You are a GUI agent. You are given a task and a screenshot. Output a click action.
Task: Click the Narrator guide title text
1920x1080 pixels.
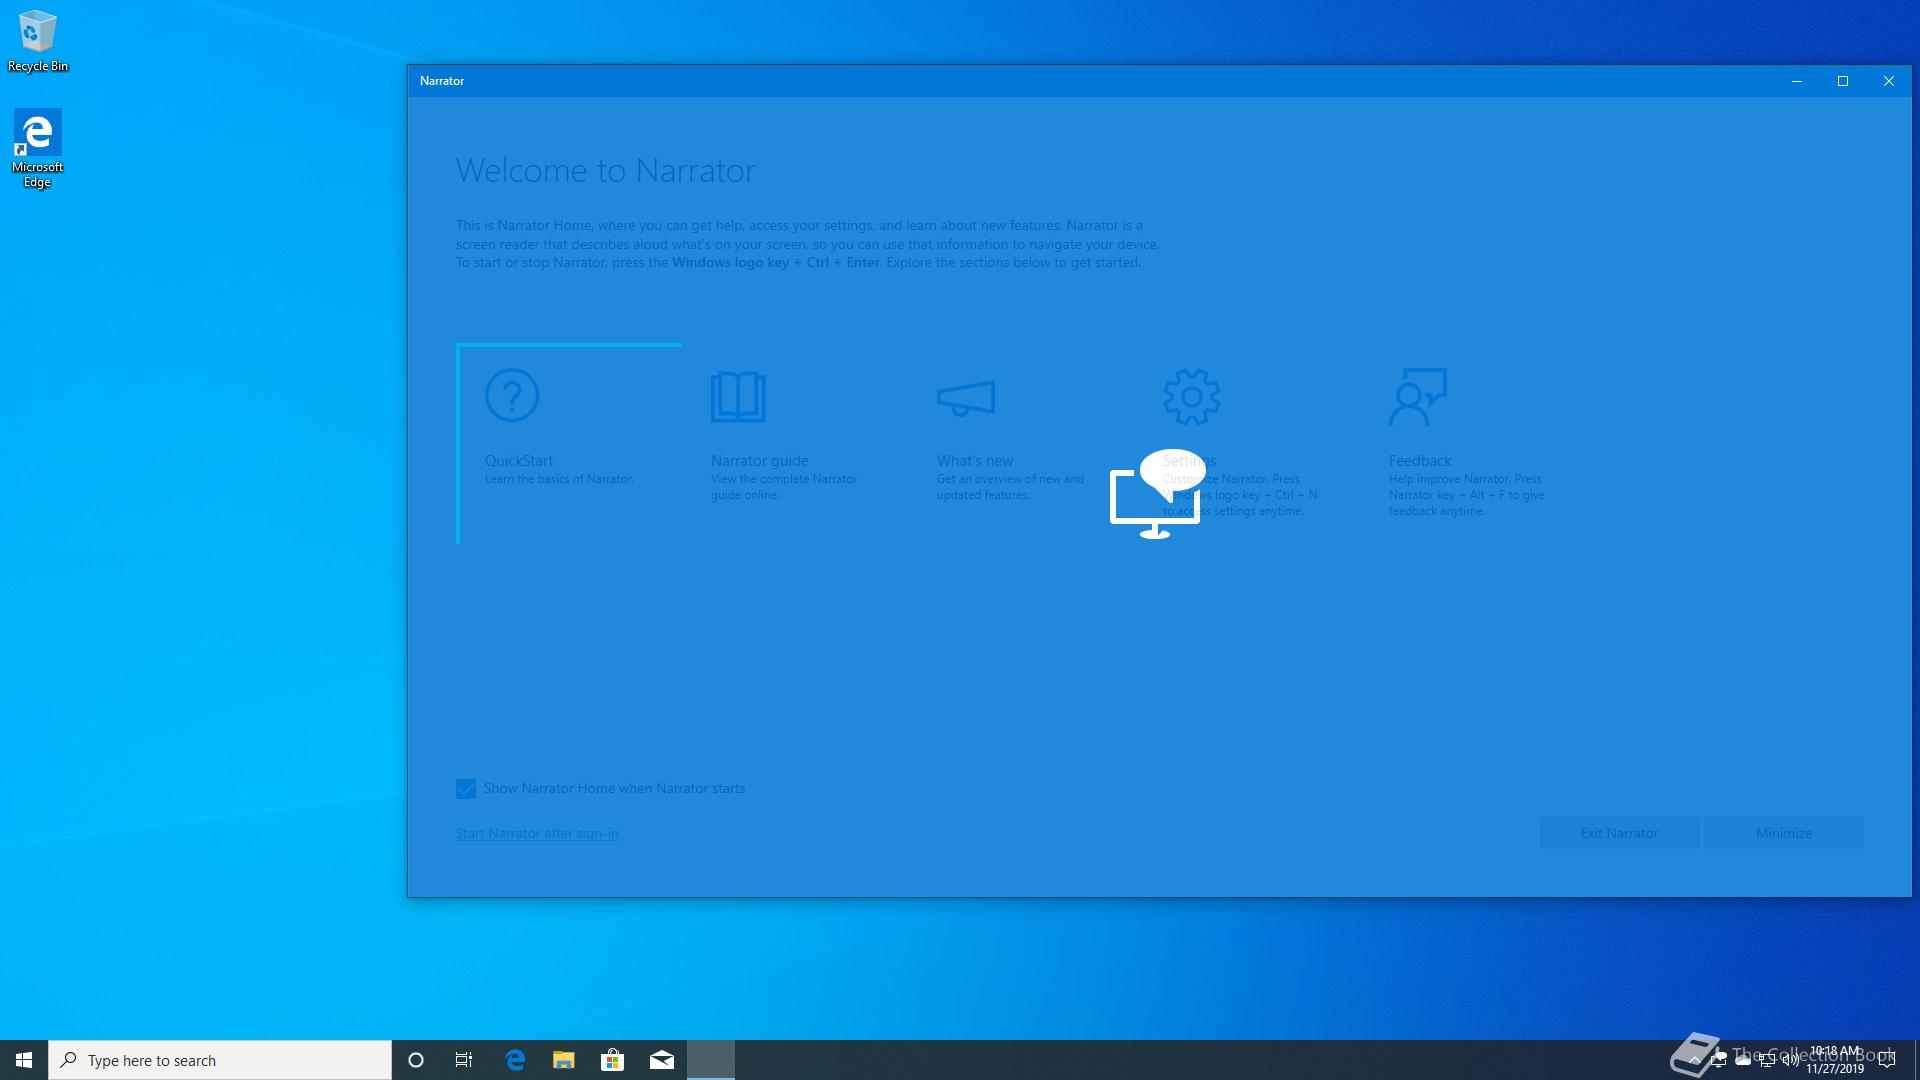point(760,461)
